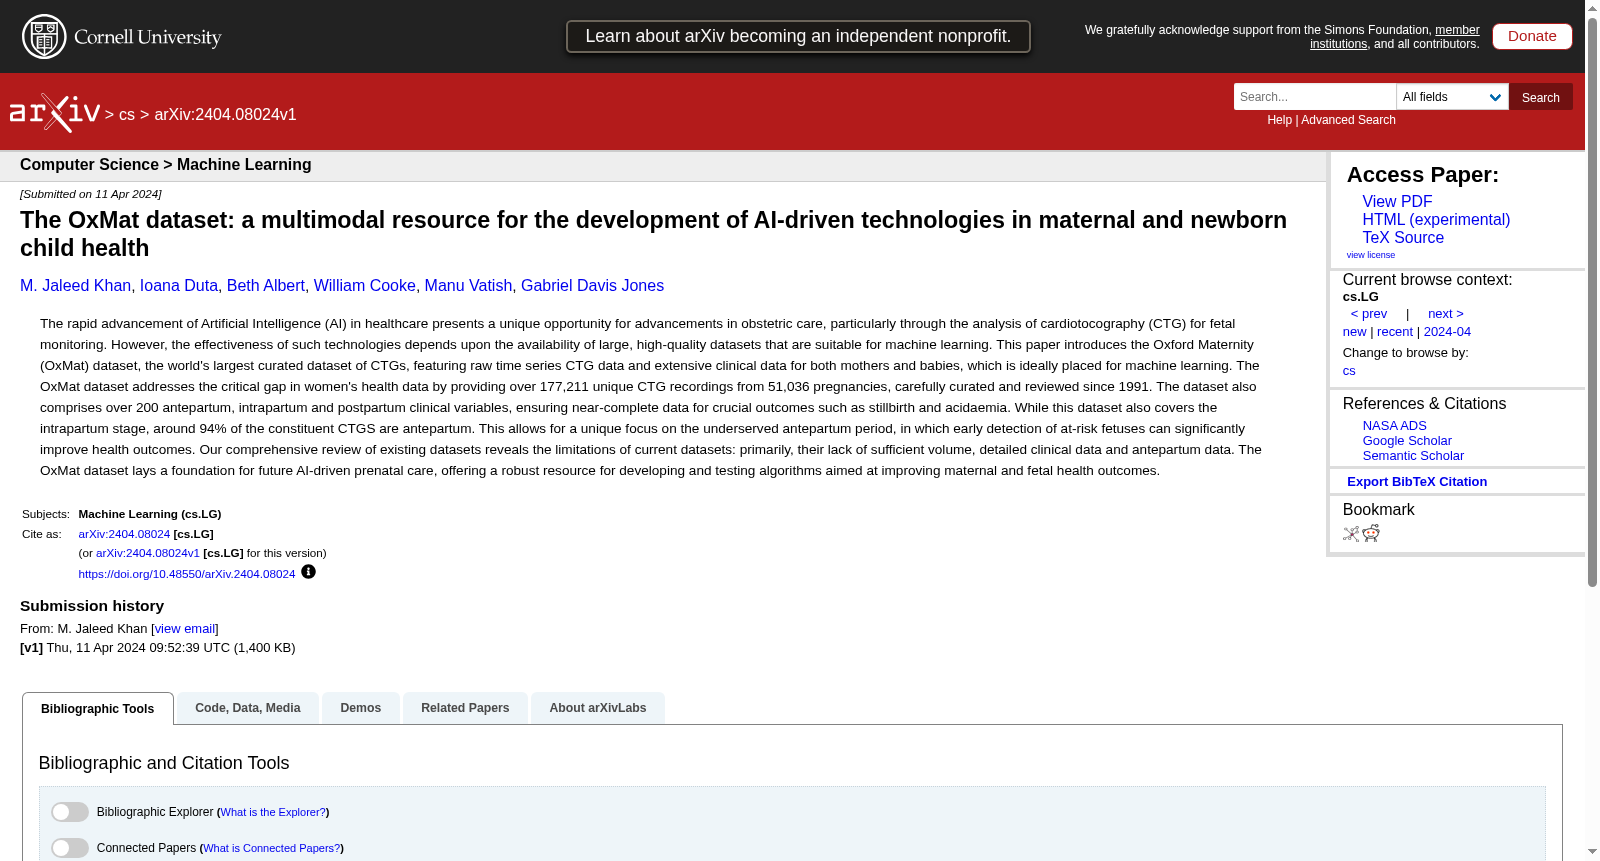Open recent cs.LG listings
The width and height of the screenshot is (1600, 861).
point(1395,332)
